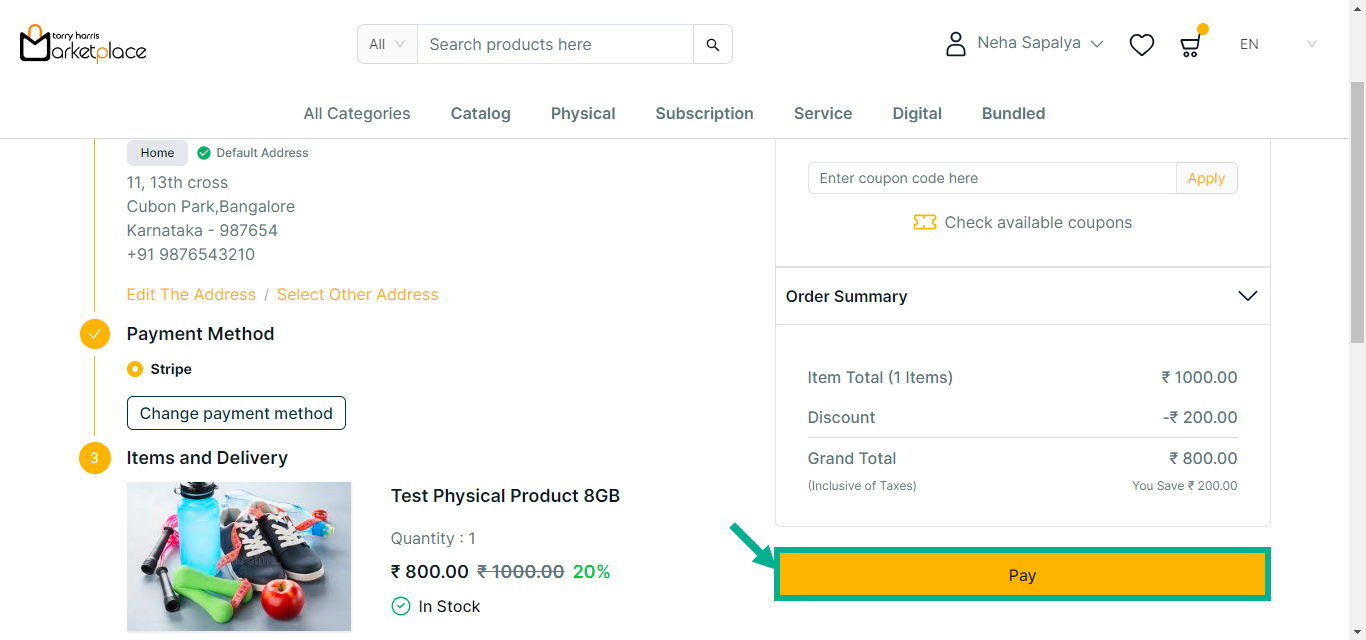Click the Marketplace logo

point(83,43)
